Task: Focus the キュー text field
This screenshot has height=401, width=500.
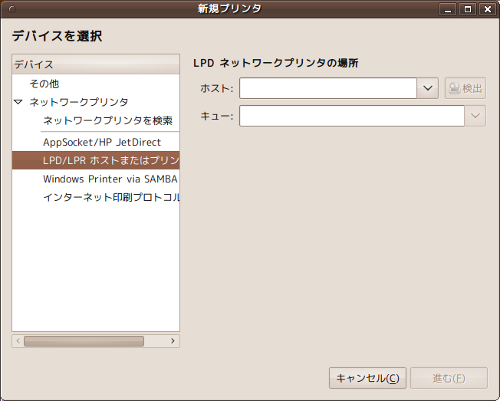Action: pos(352,116)
